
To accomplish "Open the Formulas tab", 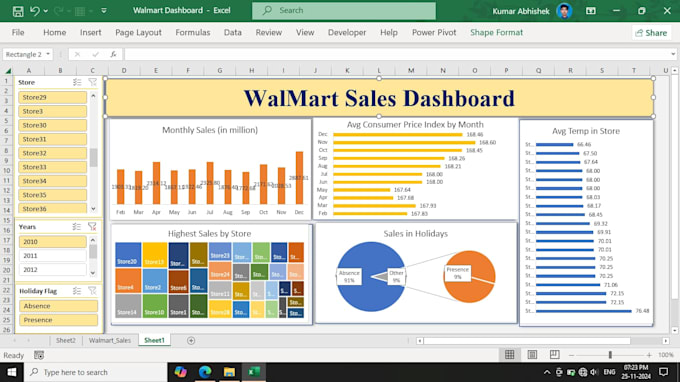I will click(193, 33).
